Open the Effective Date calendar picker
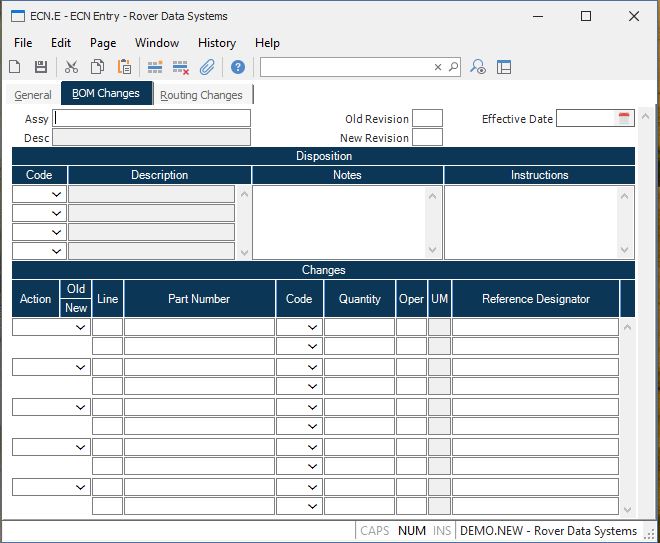 pos(624,118)
